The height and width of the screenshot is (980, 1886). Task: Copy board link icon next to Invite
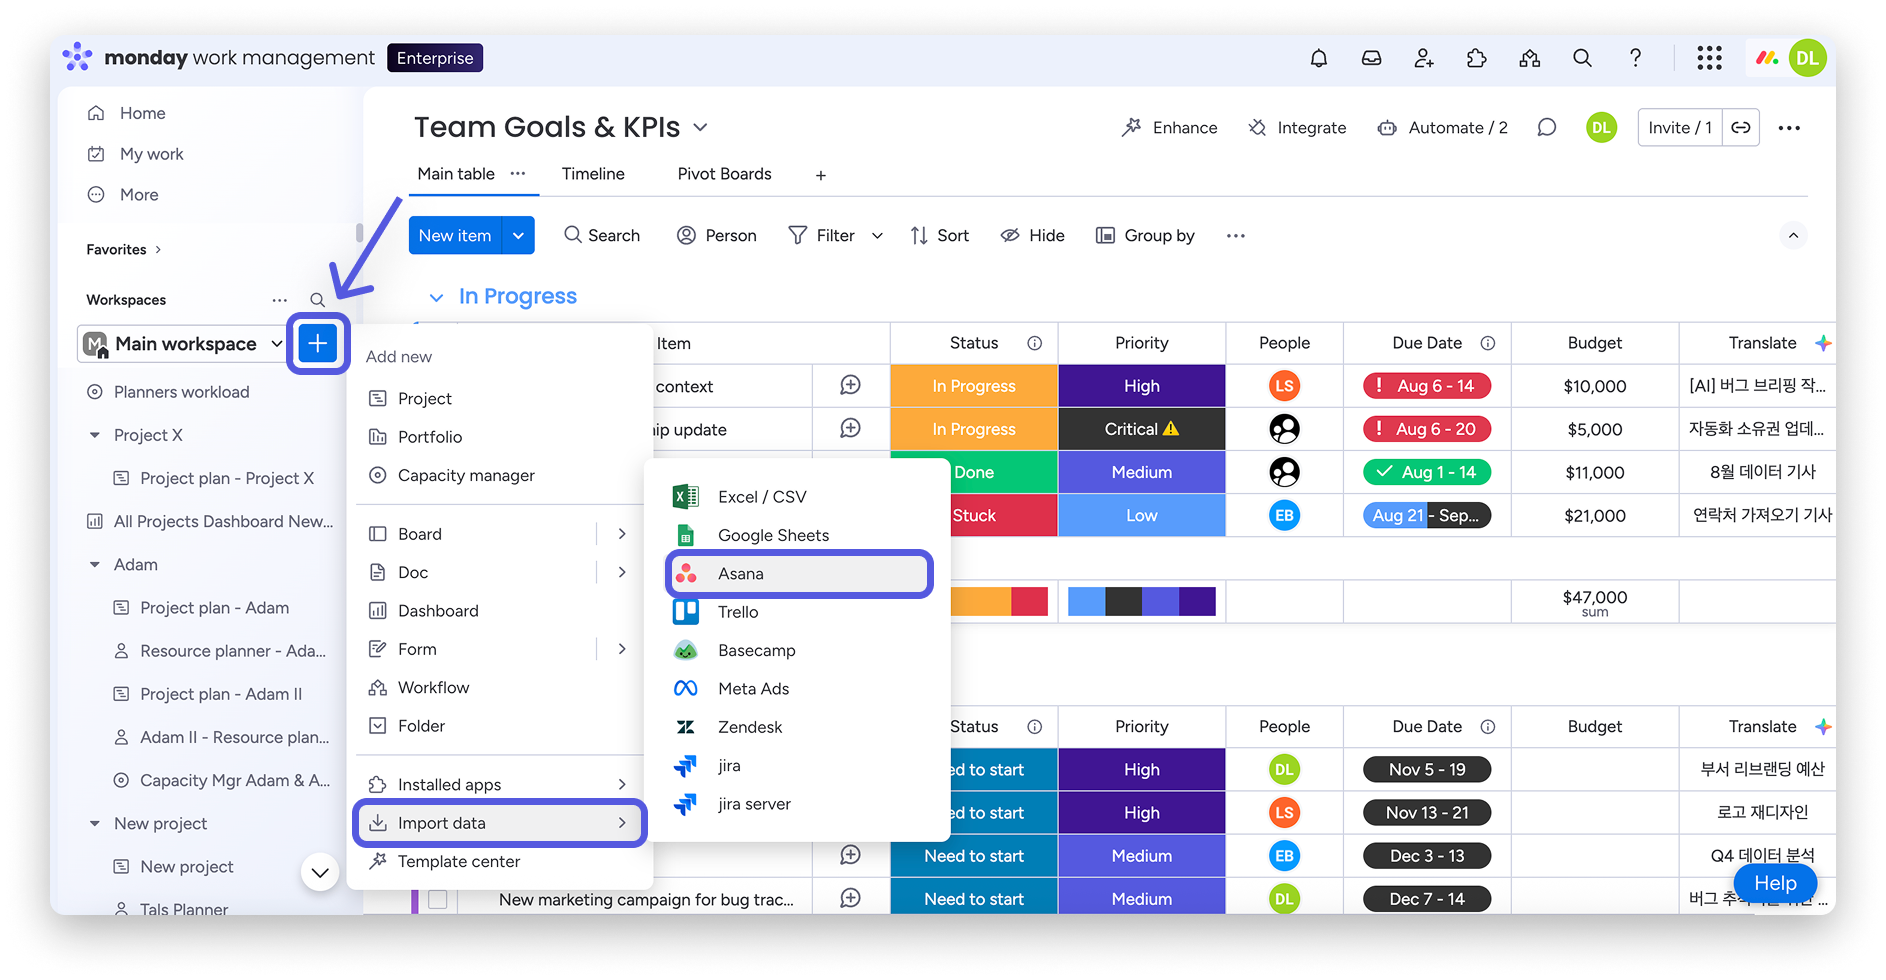[1741, 128]
